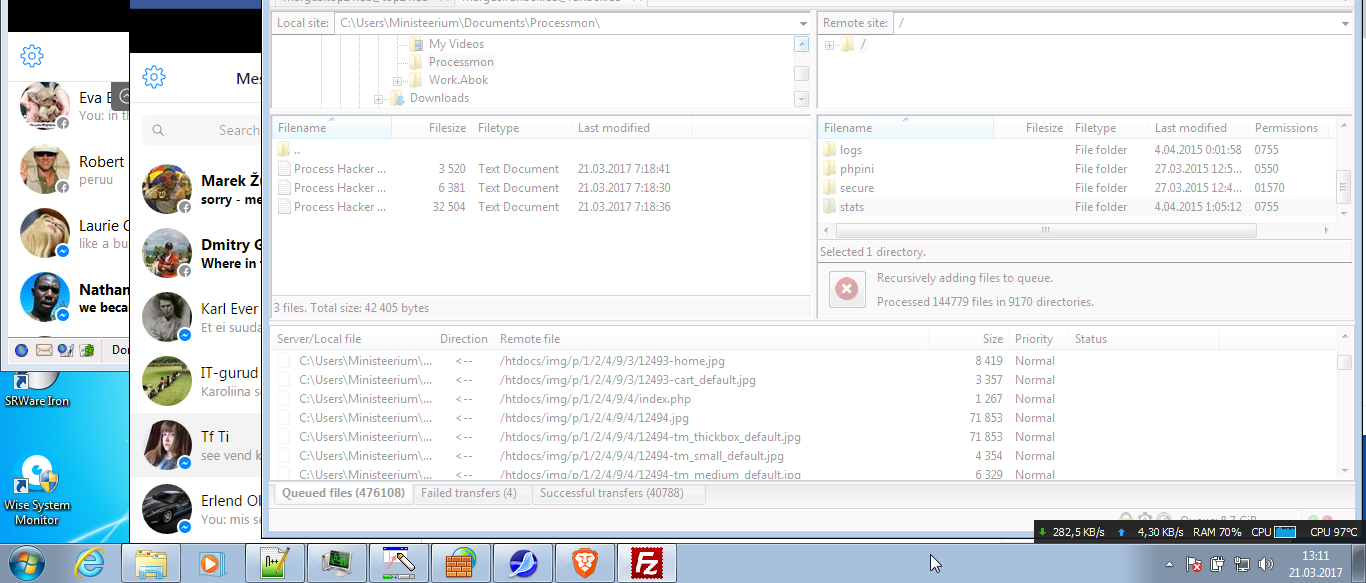Select queued /htdocs/img/p/1/2/4/9/4/index.php row

(x=805, y=399)
